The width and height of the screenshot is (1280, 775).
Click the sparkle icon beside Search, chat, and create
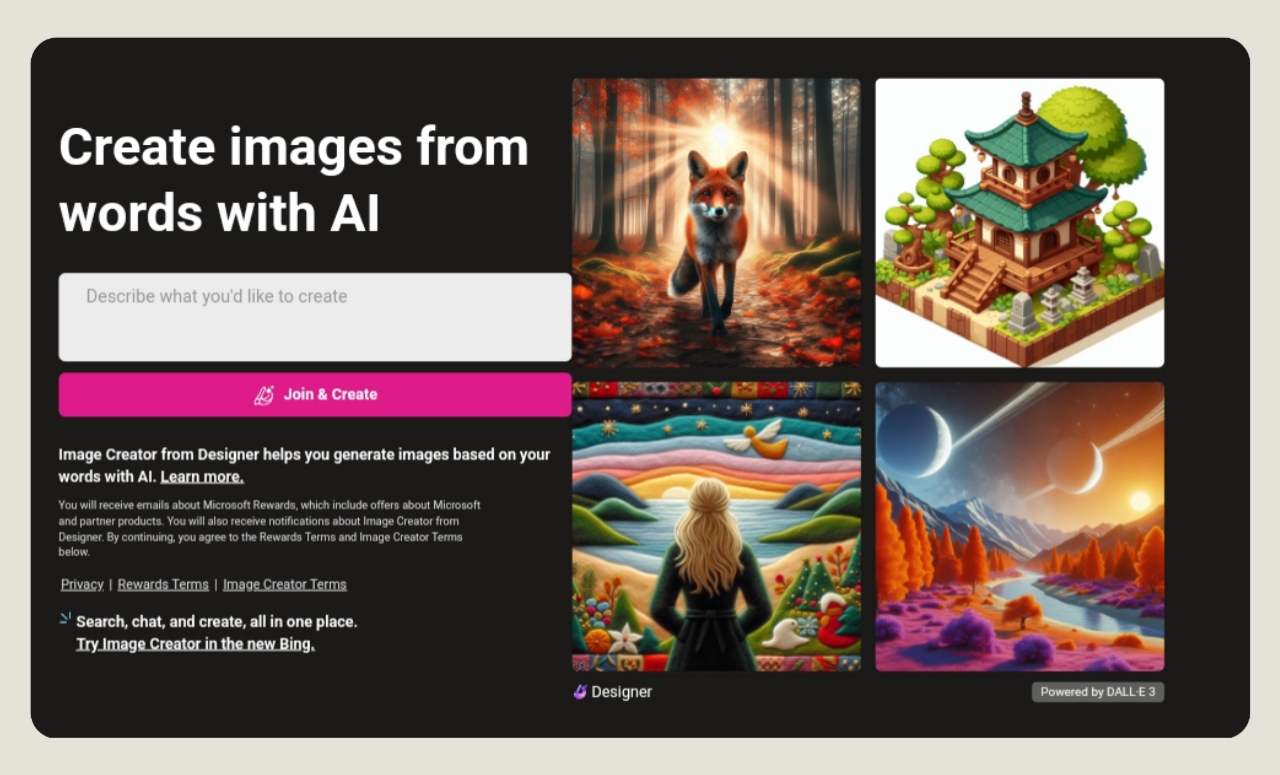coord(65,619)
